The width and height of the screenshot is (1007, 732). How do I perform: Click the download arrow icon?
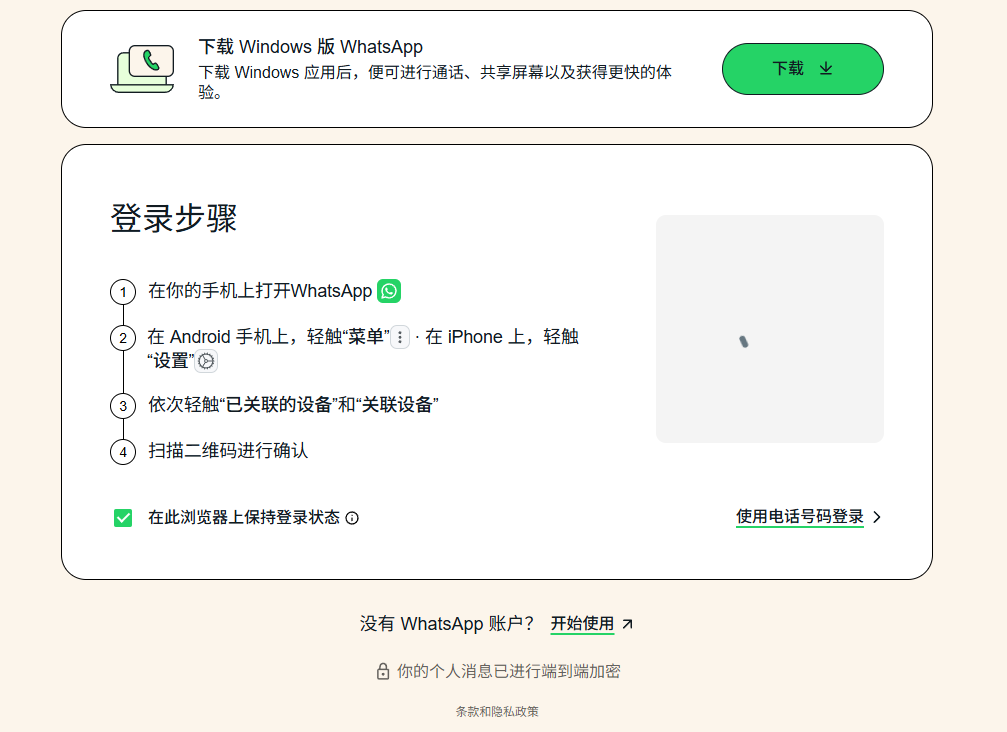(826, 69)
